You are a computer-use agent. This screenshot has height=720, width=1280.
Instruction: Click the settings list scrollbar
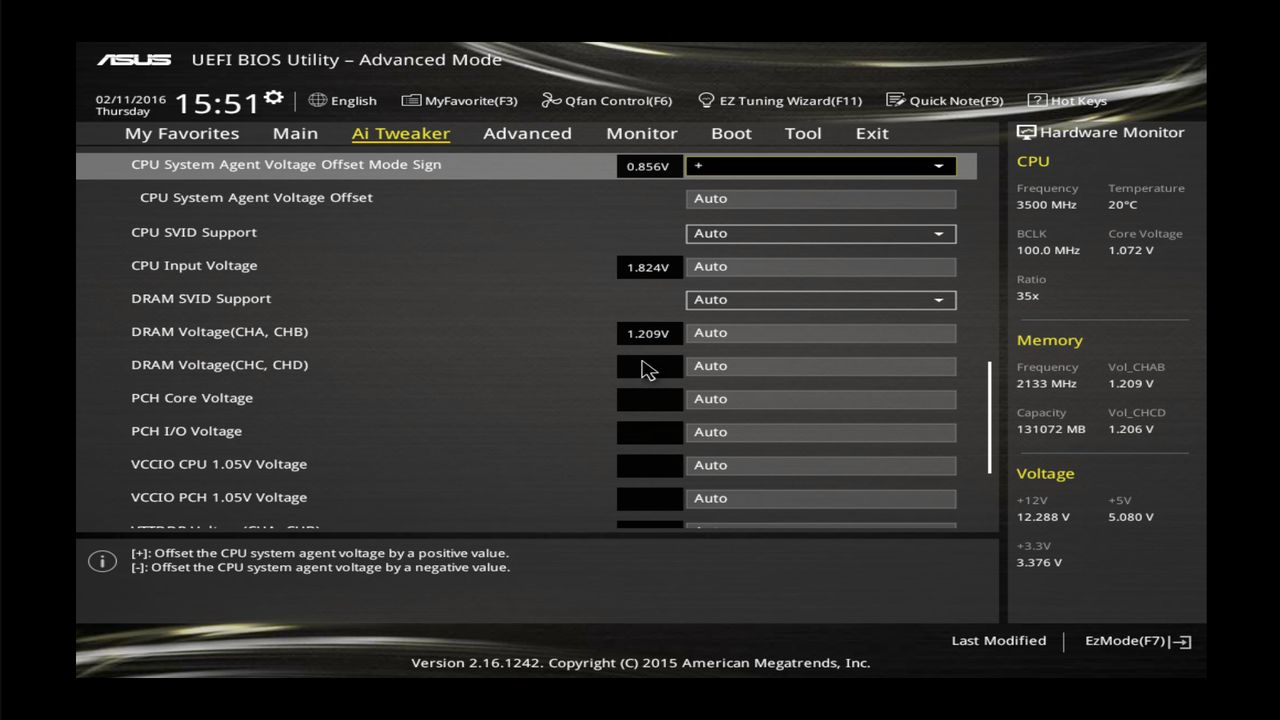tap(990, 417)
